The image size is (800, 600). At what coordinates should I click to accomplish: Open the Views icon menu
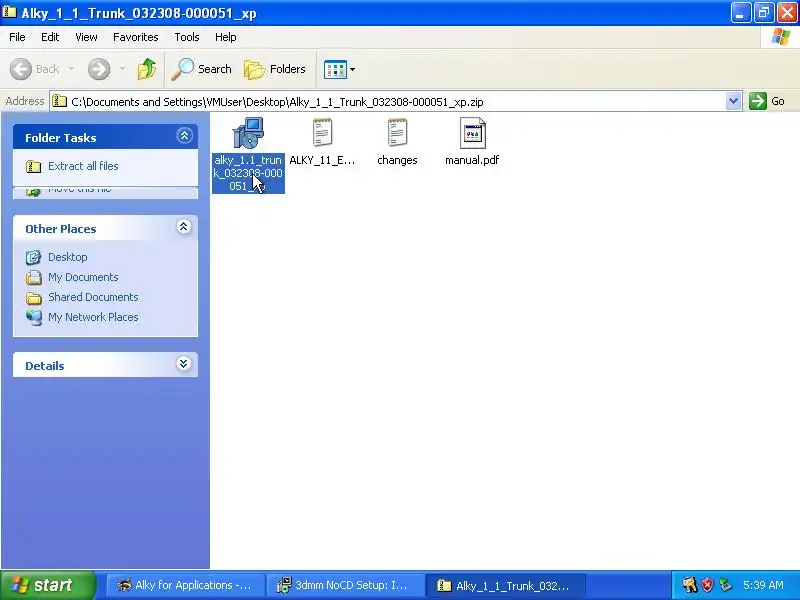click(x=335, y=69)
